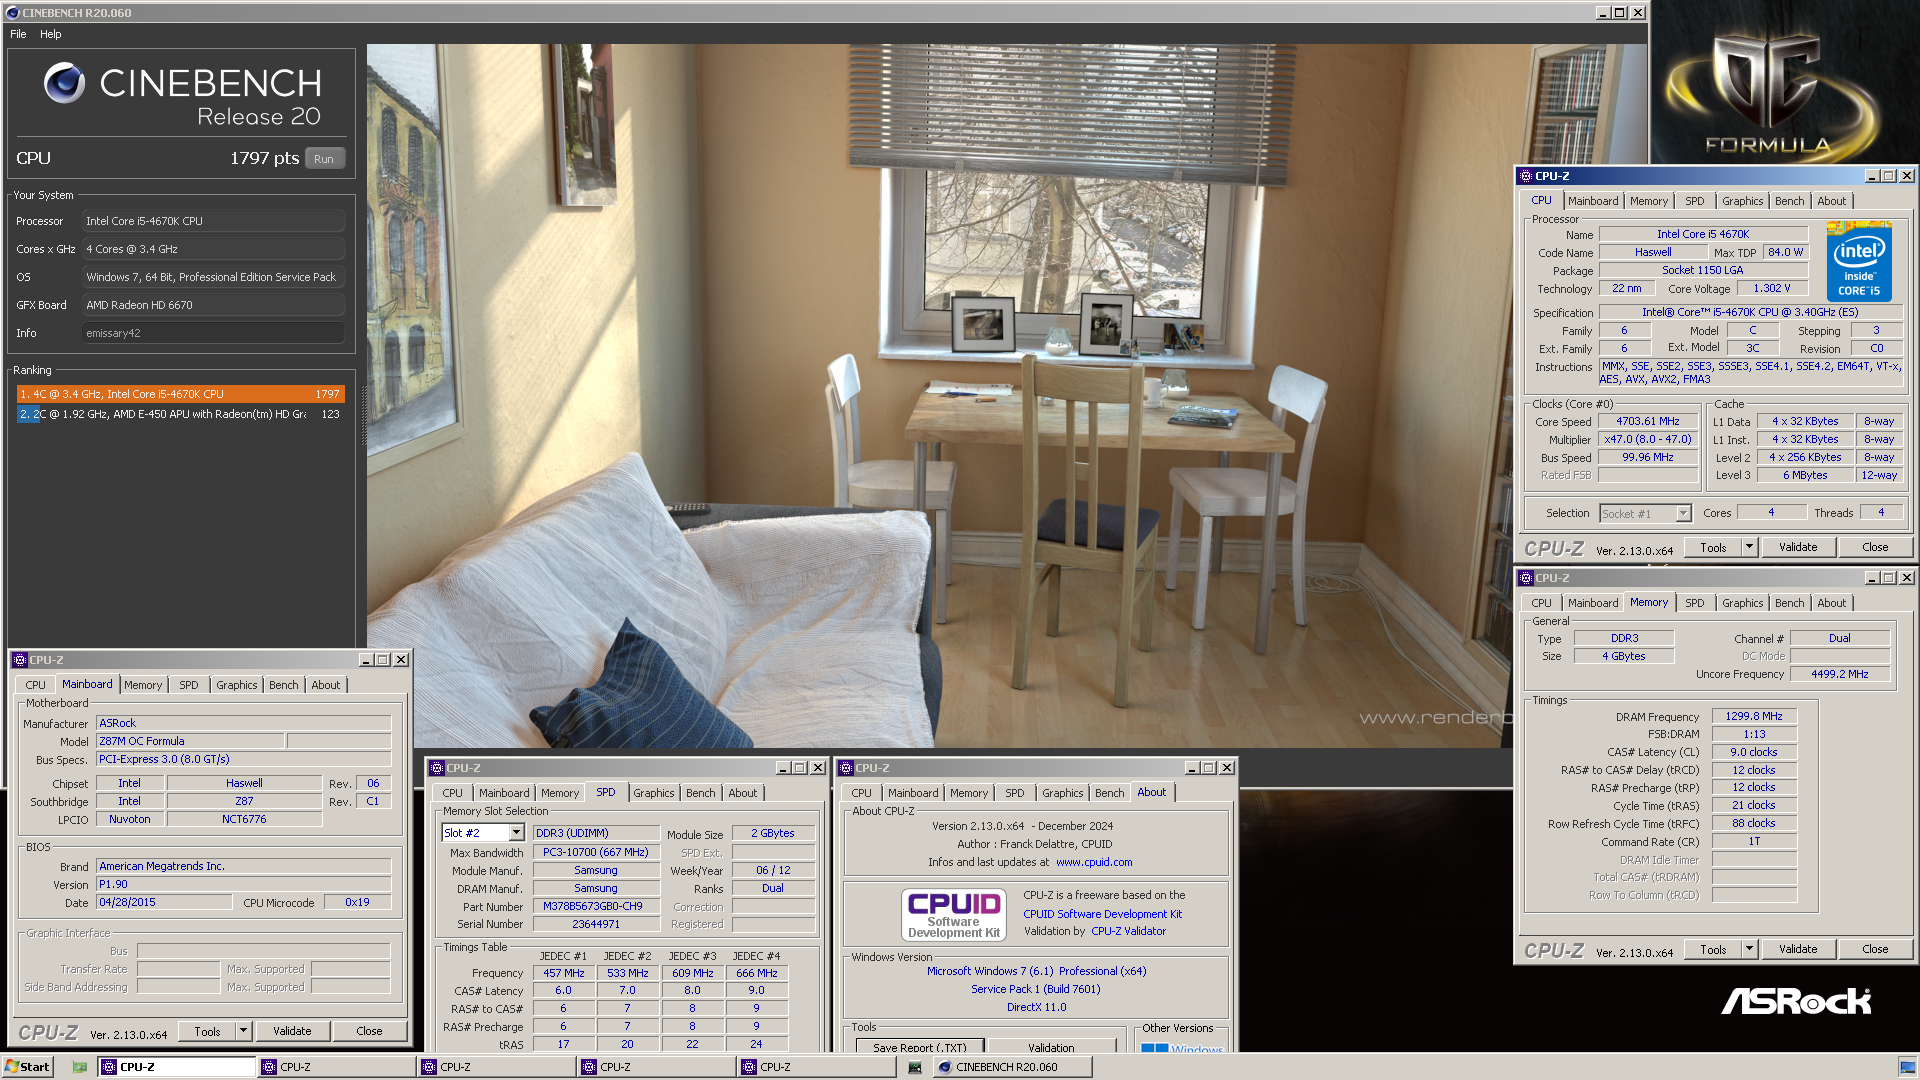Click the small monitor icon before Cinebench taskbar item
The width and height of the screenshot is (1920, 1080).
(914, 1067)
